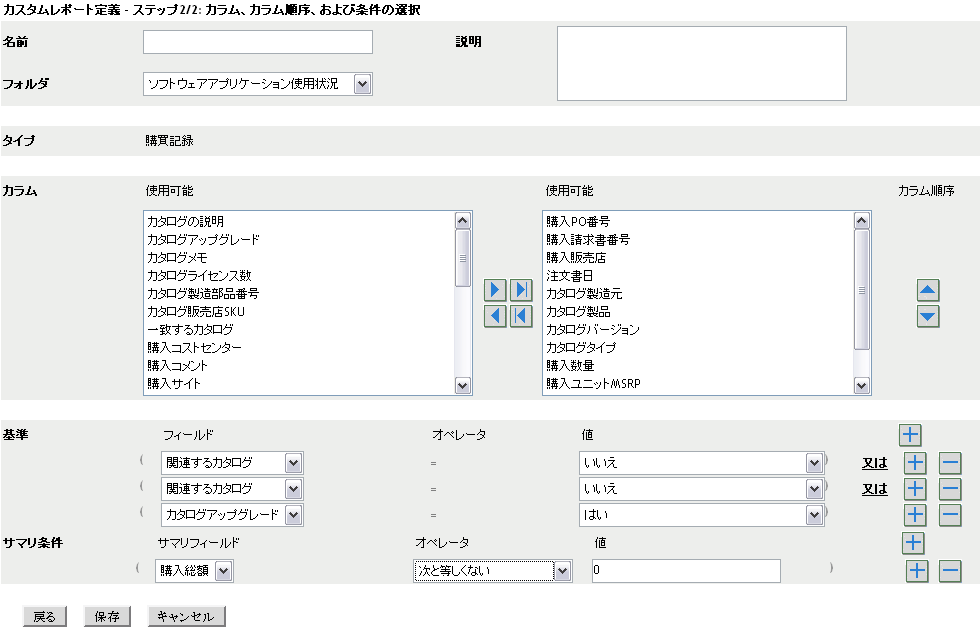Click the move-right arrow between column lists
980x633 pixels.
[x=495, y=290]
